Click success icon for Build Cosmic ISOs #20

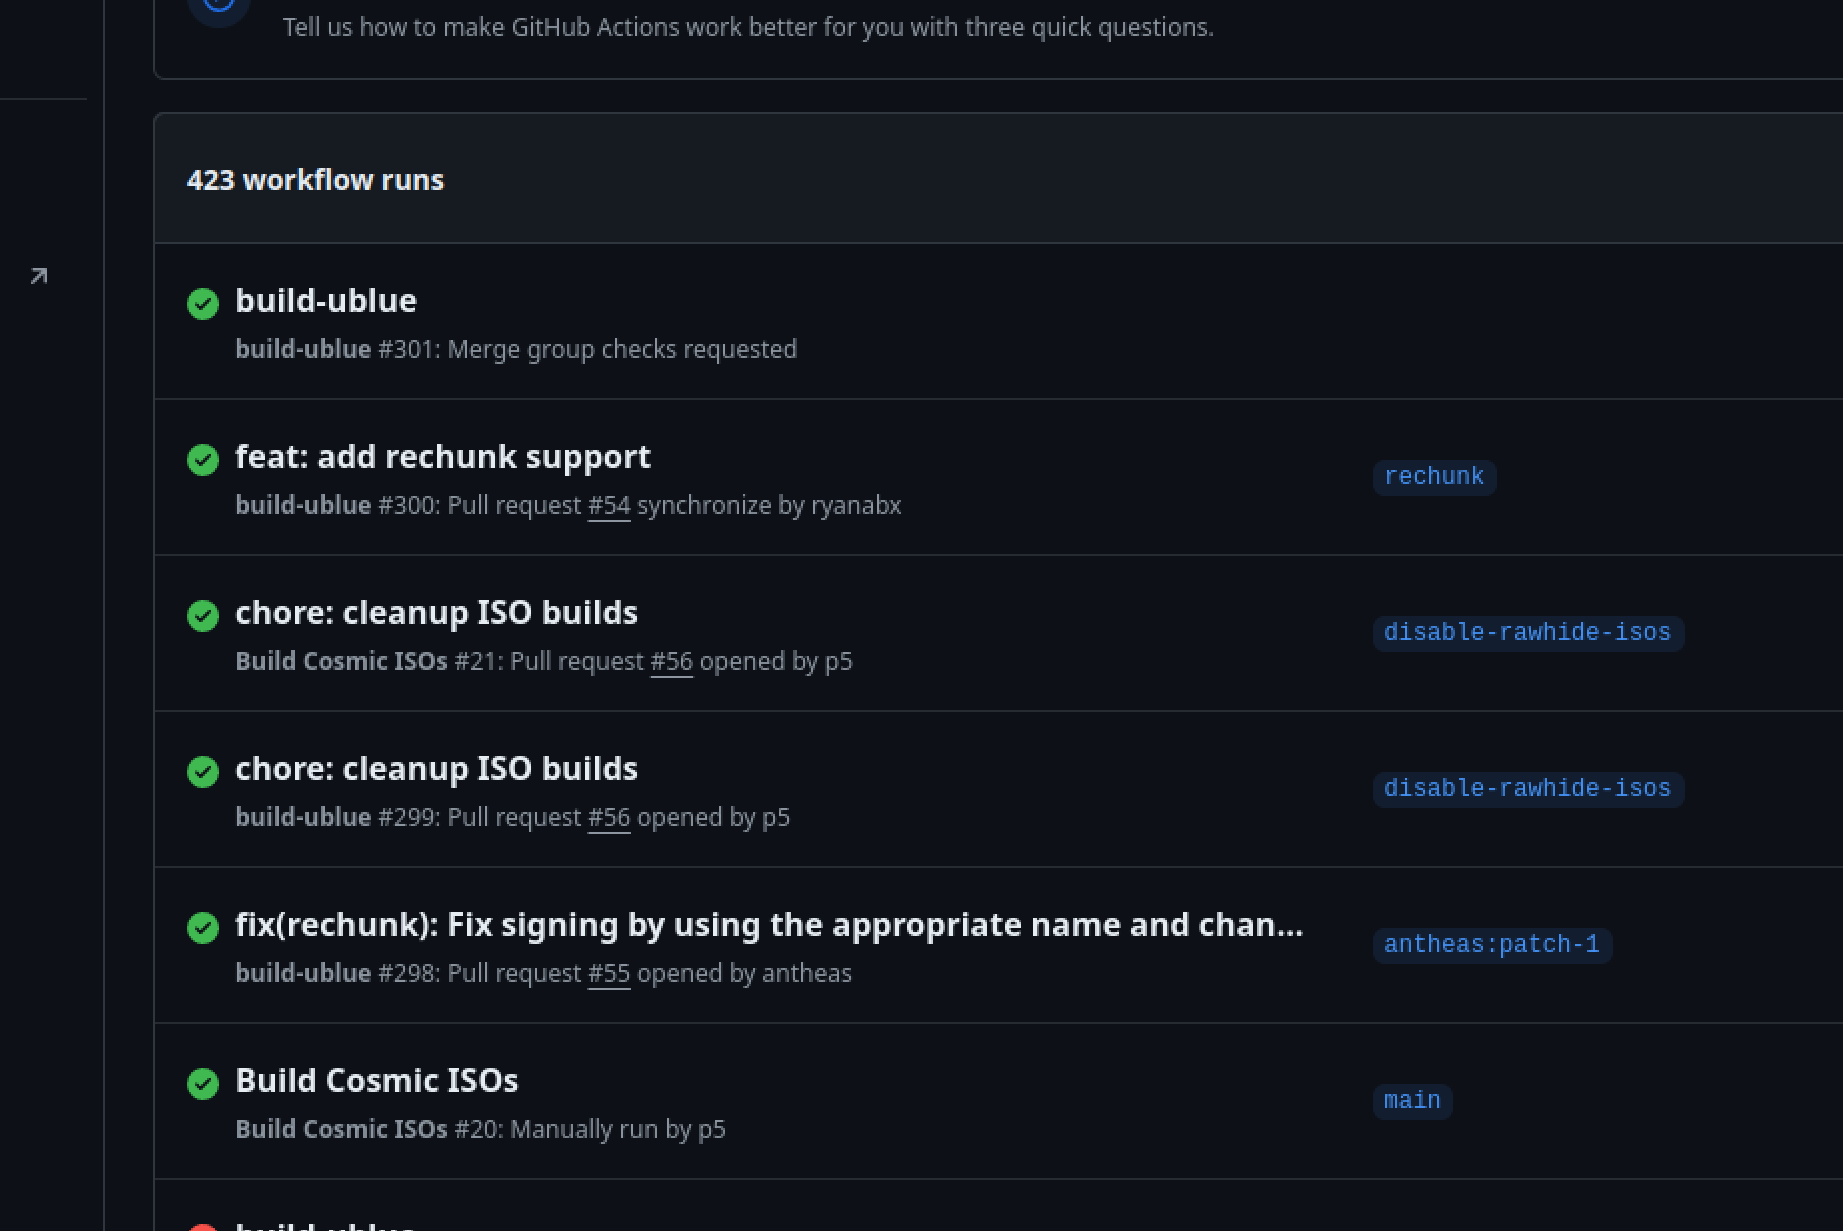click(x=203, y=1083)
